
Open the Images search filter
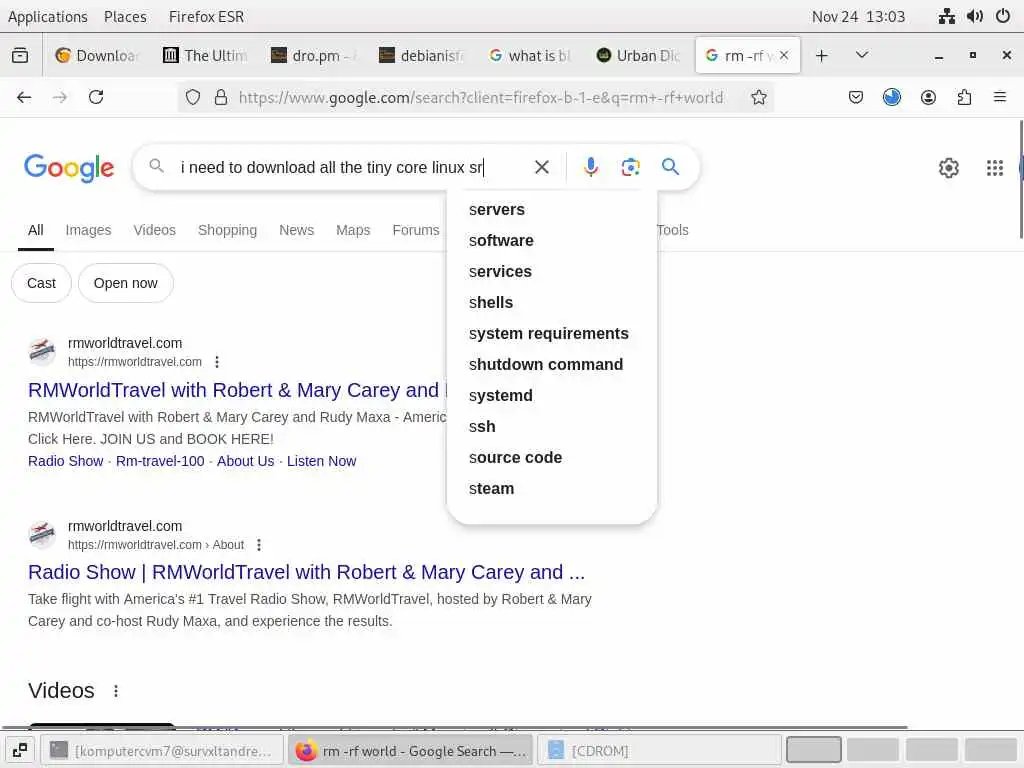[88, 230]
